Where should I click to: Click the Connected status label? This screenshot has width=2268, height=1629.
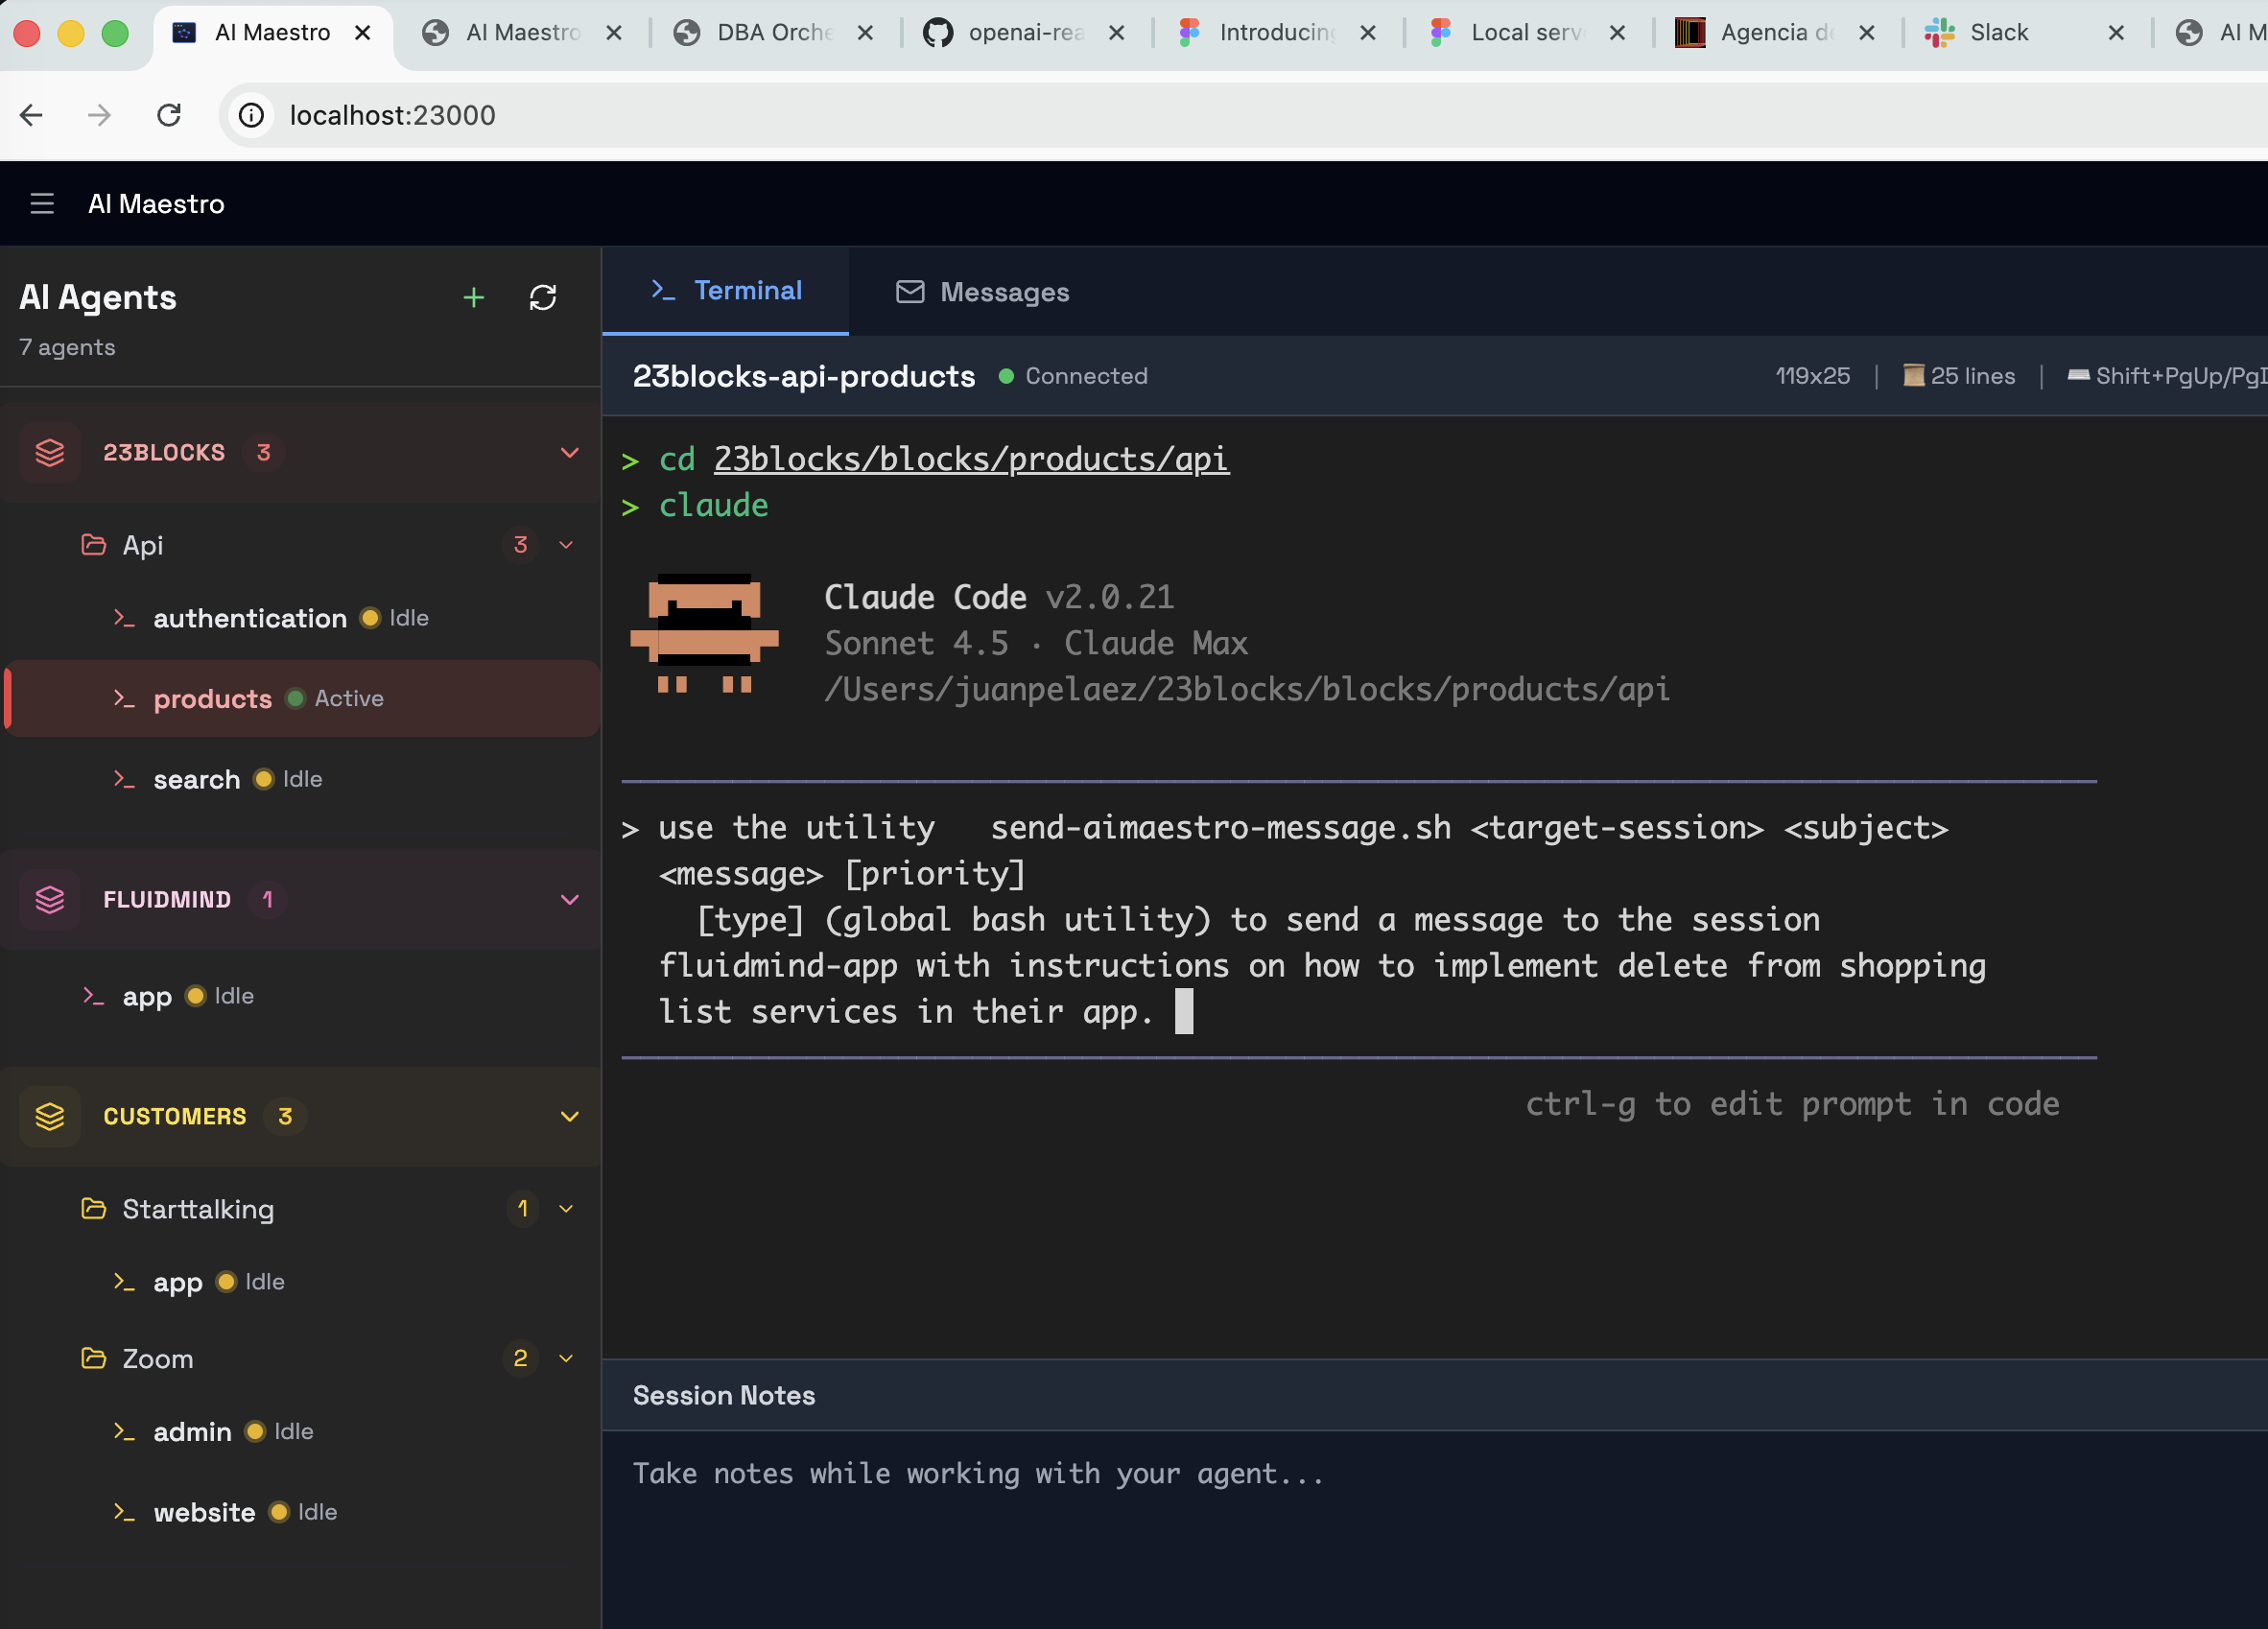tap(1086, 376)
